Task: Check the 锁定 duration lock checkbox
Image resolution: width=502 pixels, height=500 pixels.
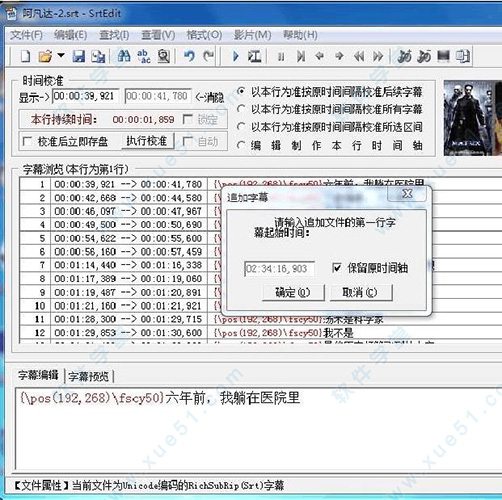Action: (188, 119)
